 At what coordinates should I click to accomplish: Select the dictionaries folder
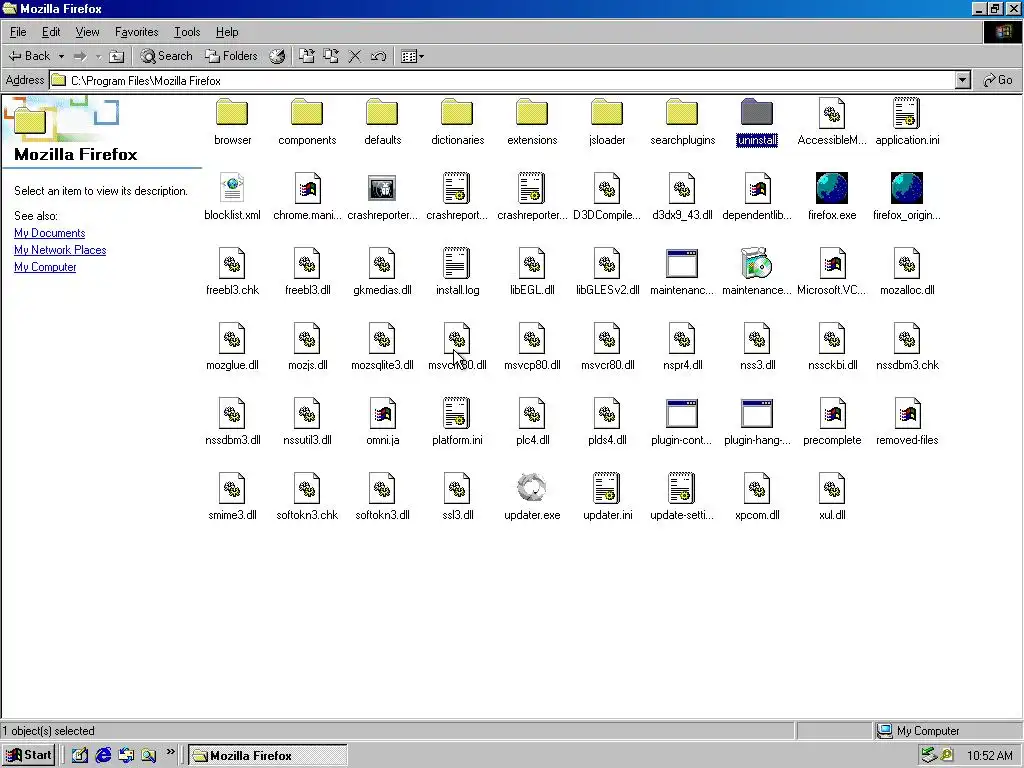point(456,113)
